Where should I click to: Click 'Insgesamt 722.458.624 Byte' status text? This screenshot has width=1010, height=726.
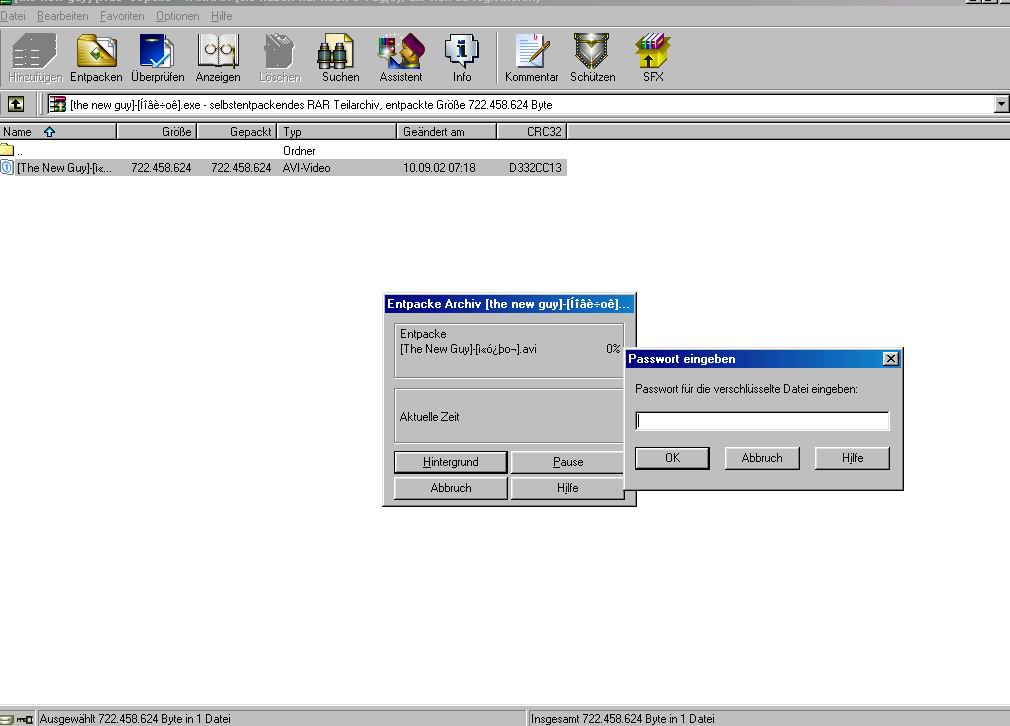[622, 719]
